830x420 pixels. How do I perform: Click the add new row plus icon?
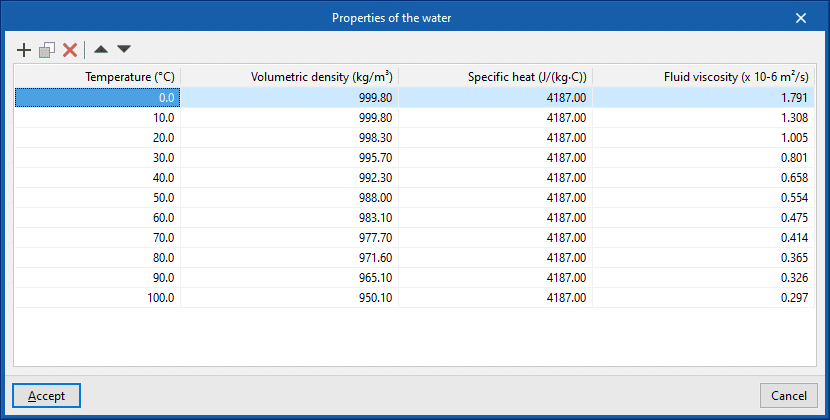[25, 49]
